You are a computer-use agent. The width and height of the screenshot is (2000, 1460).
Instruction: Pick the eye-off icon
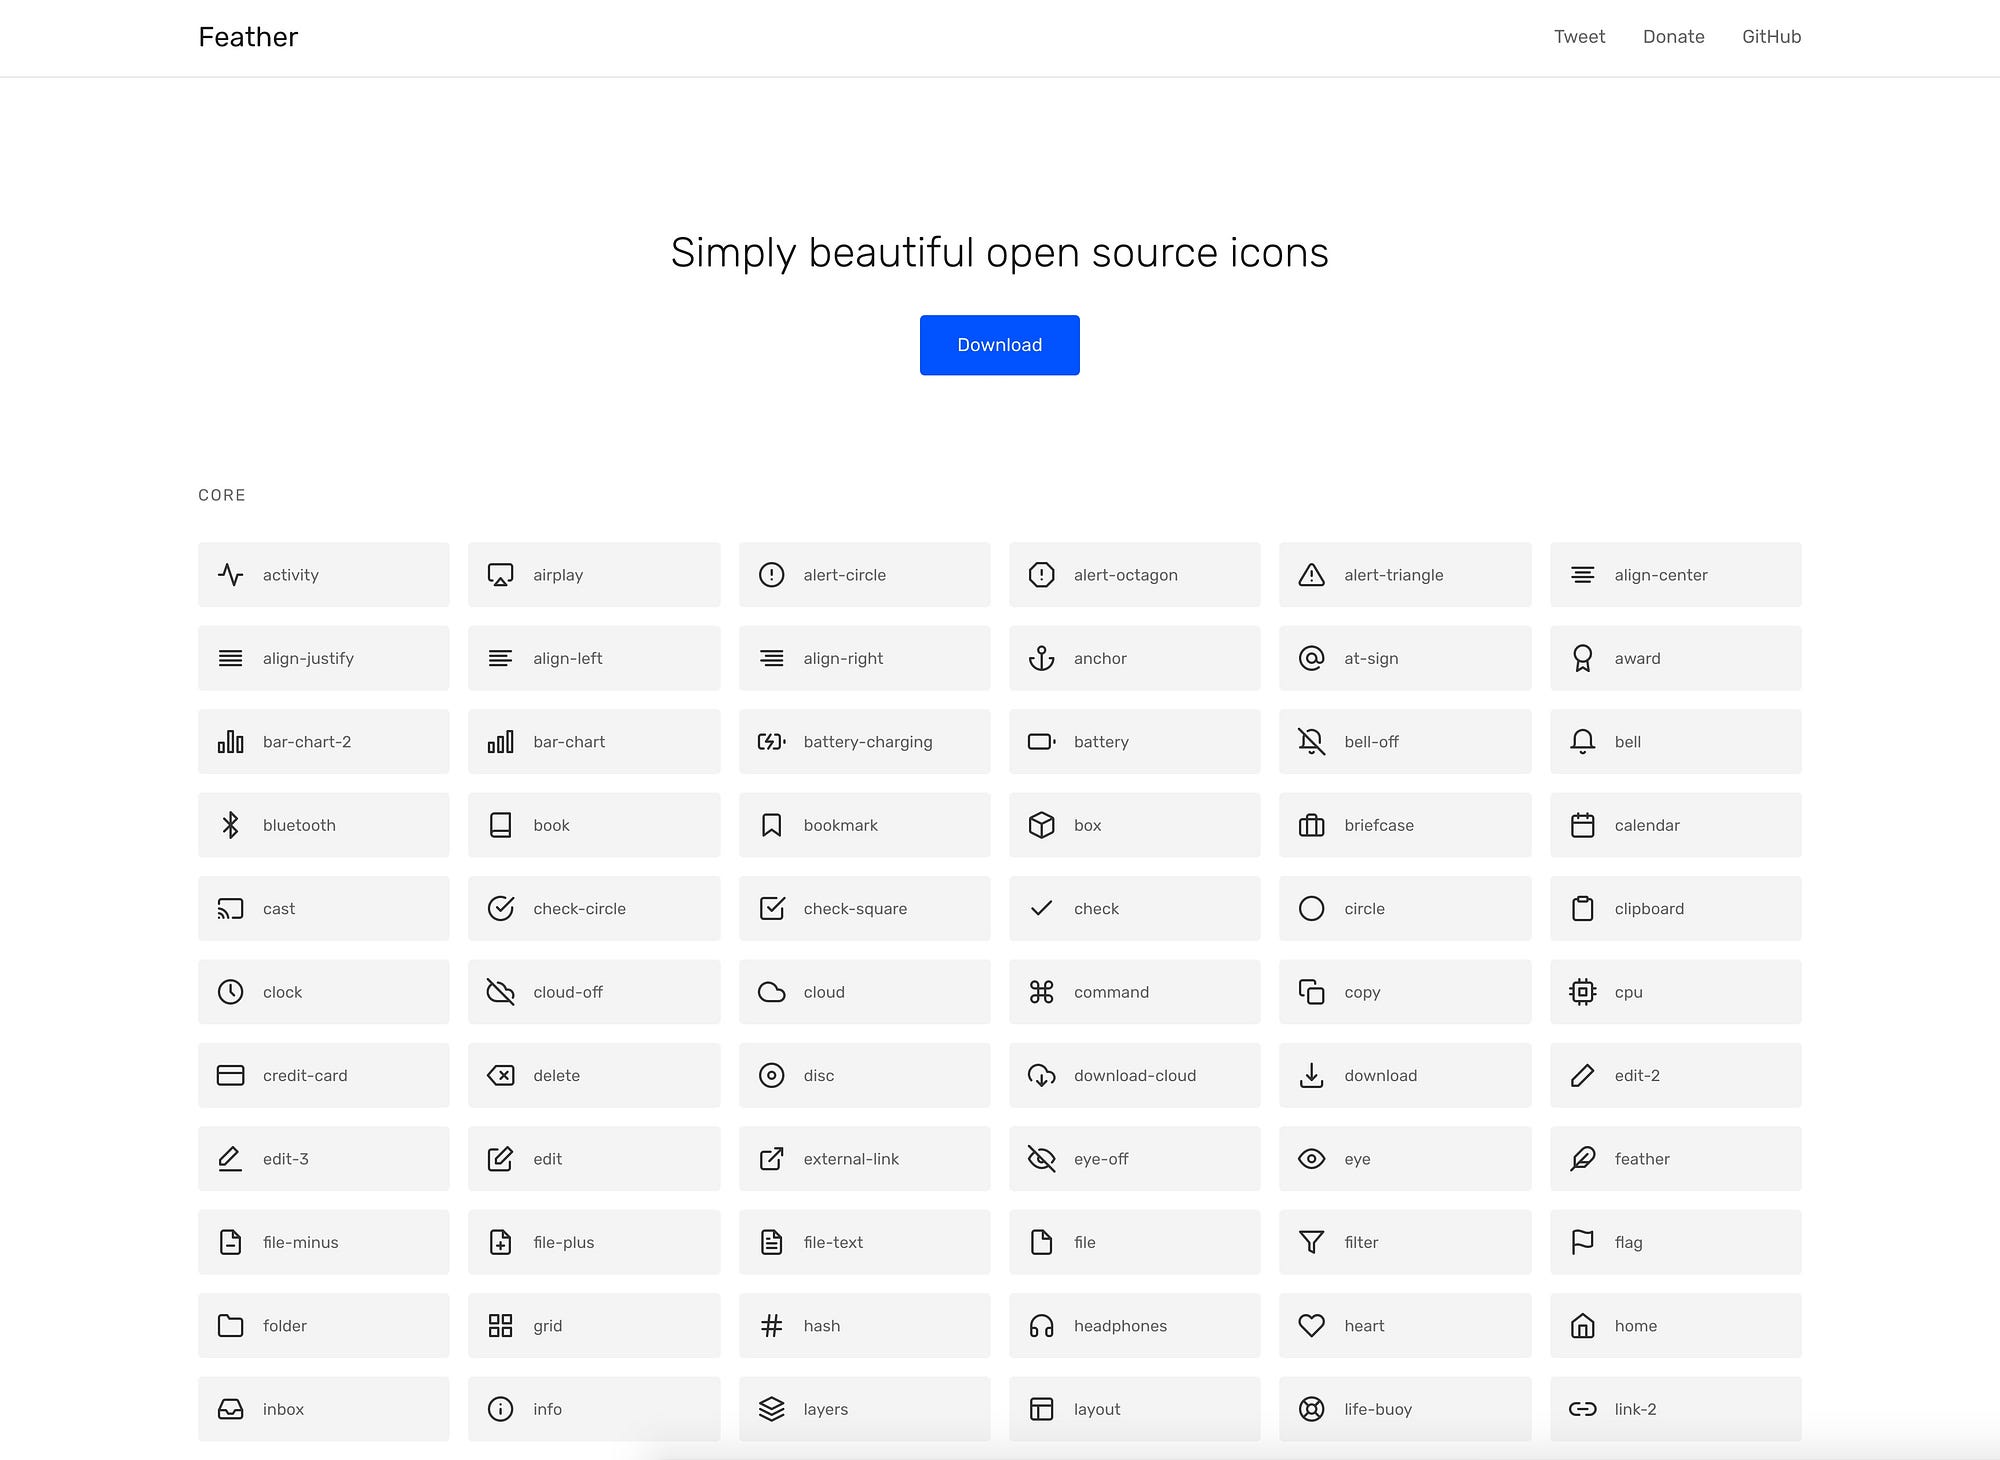pyautogui.click(x=1041, y=1159)
